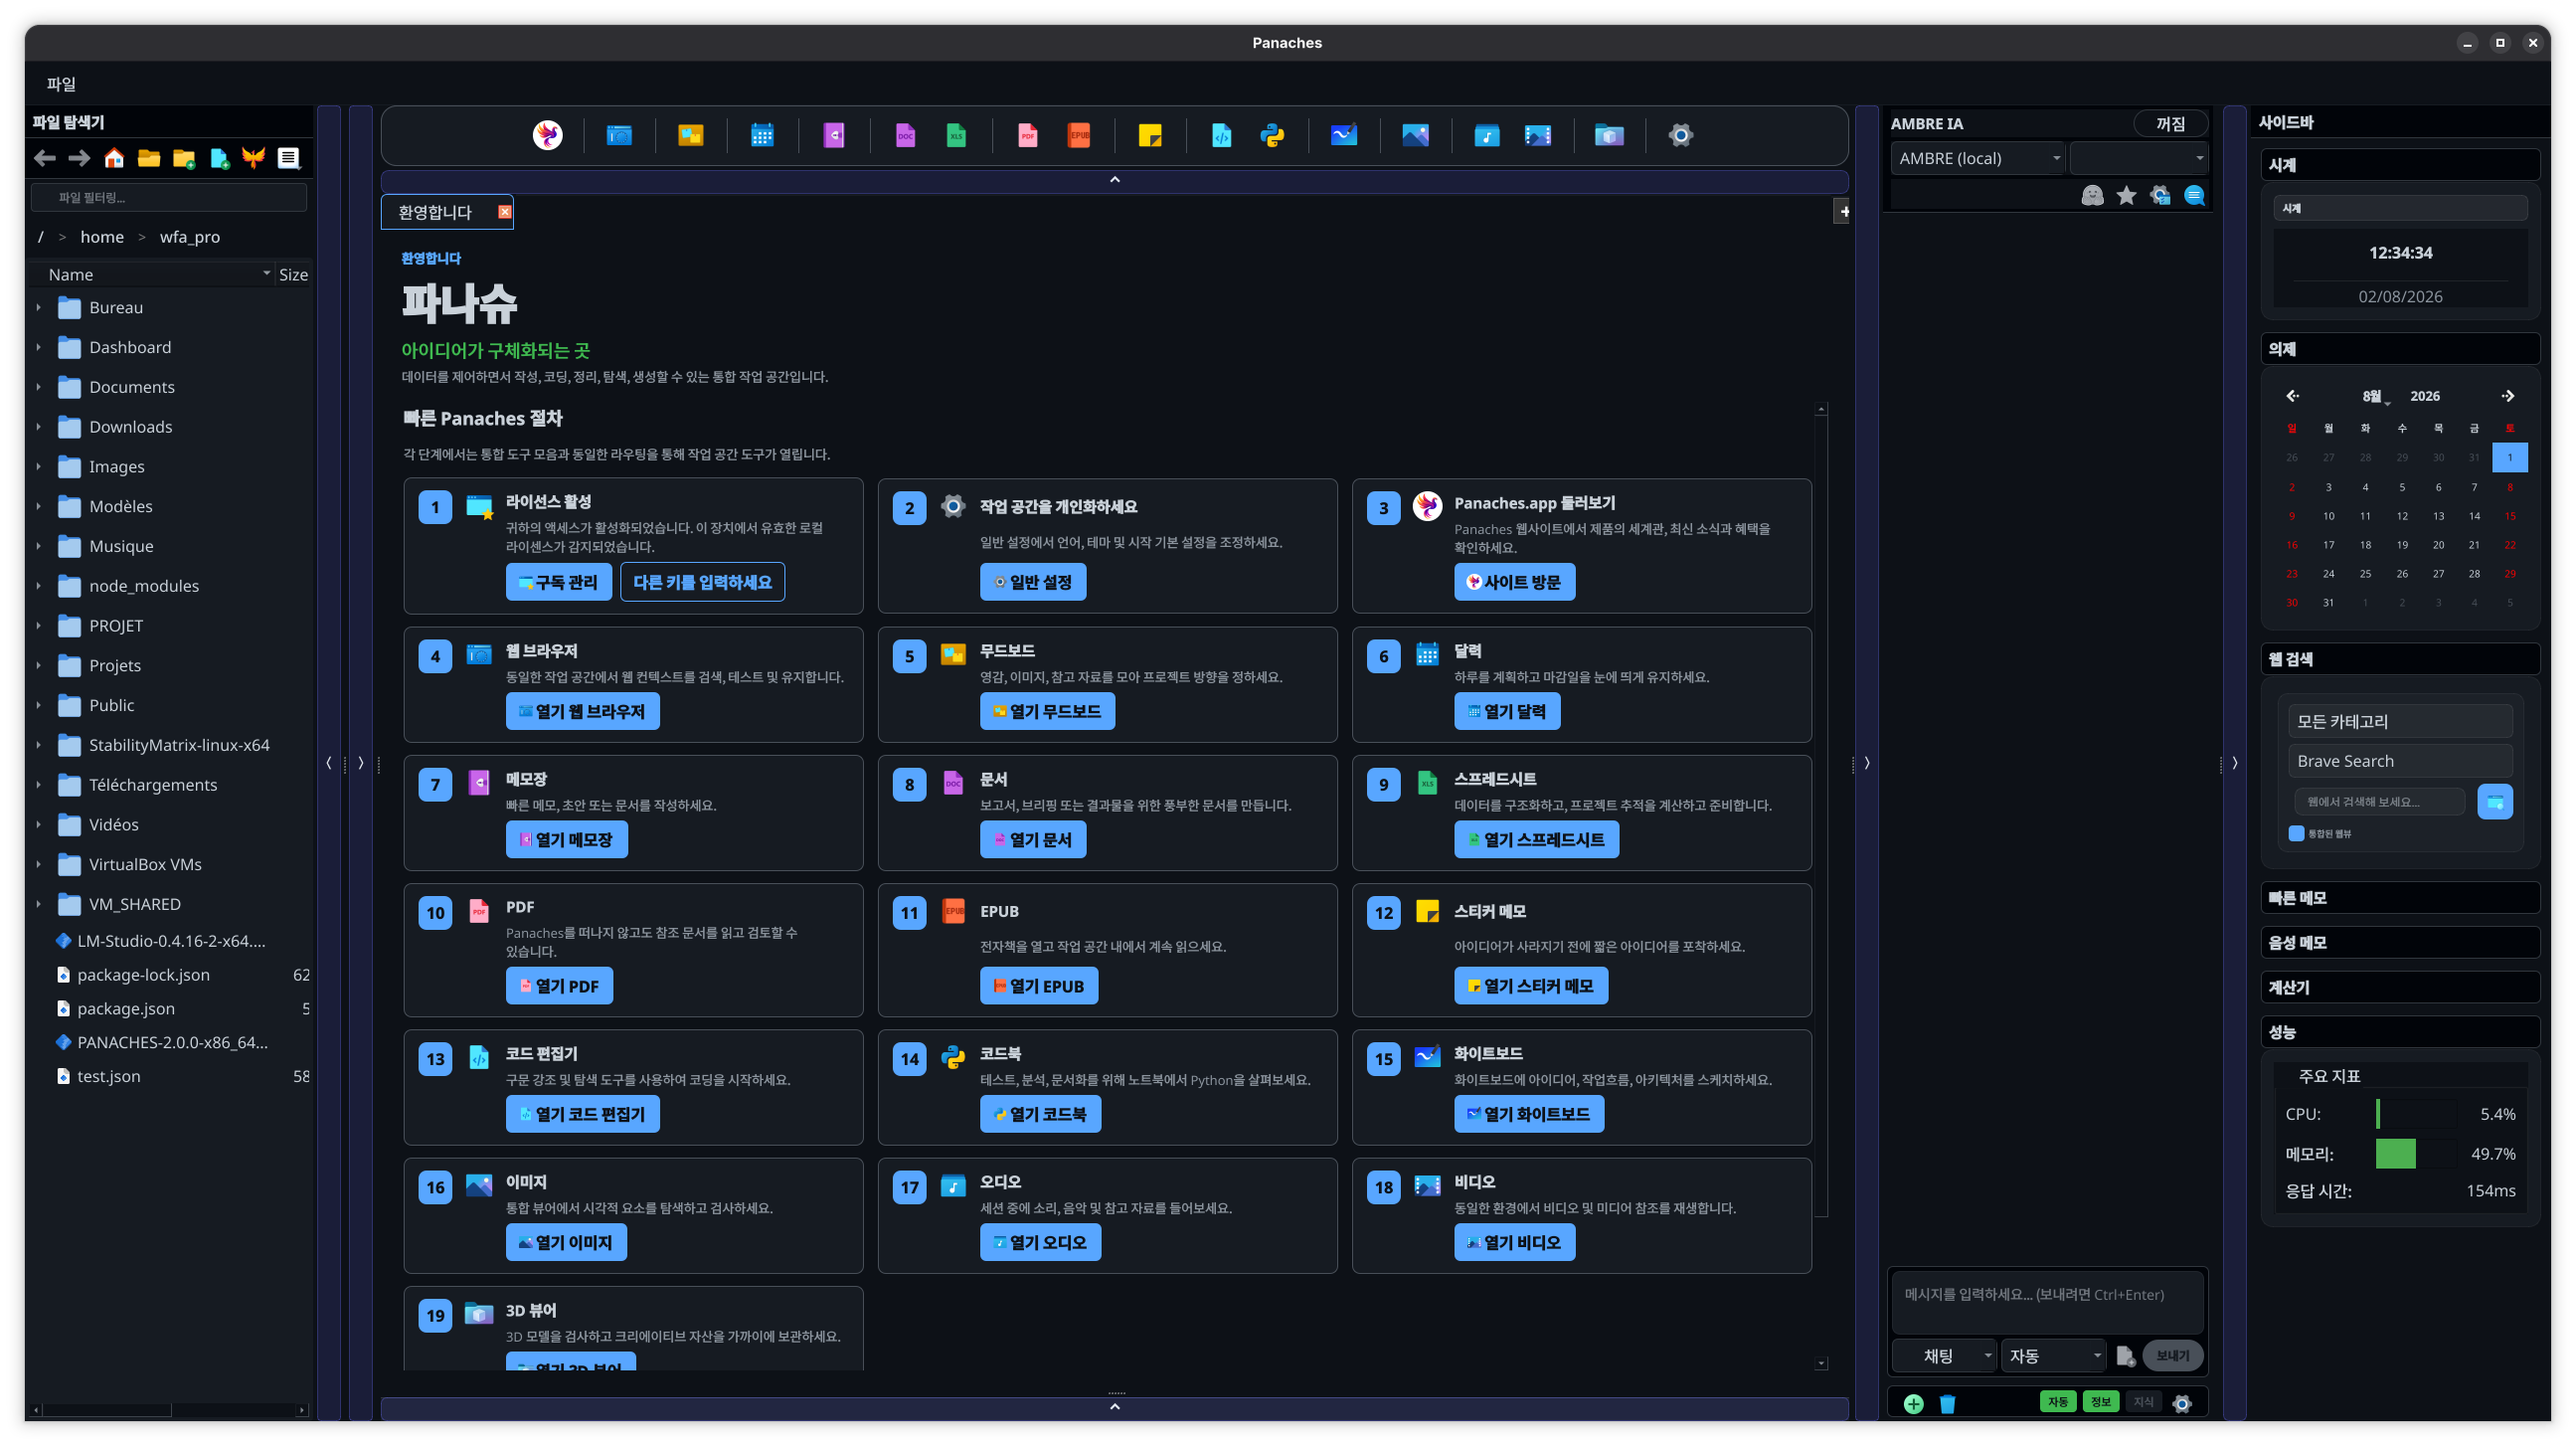The height and width of the screenshot is (1446, 2576).
Task: Open the 채팅 mode dropdown
Action: [x=1944, y=1357]
